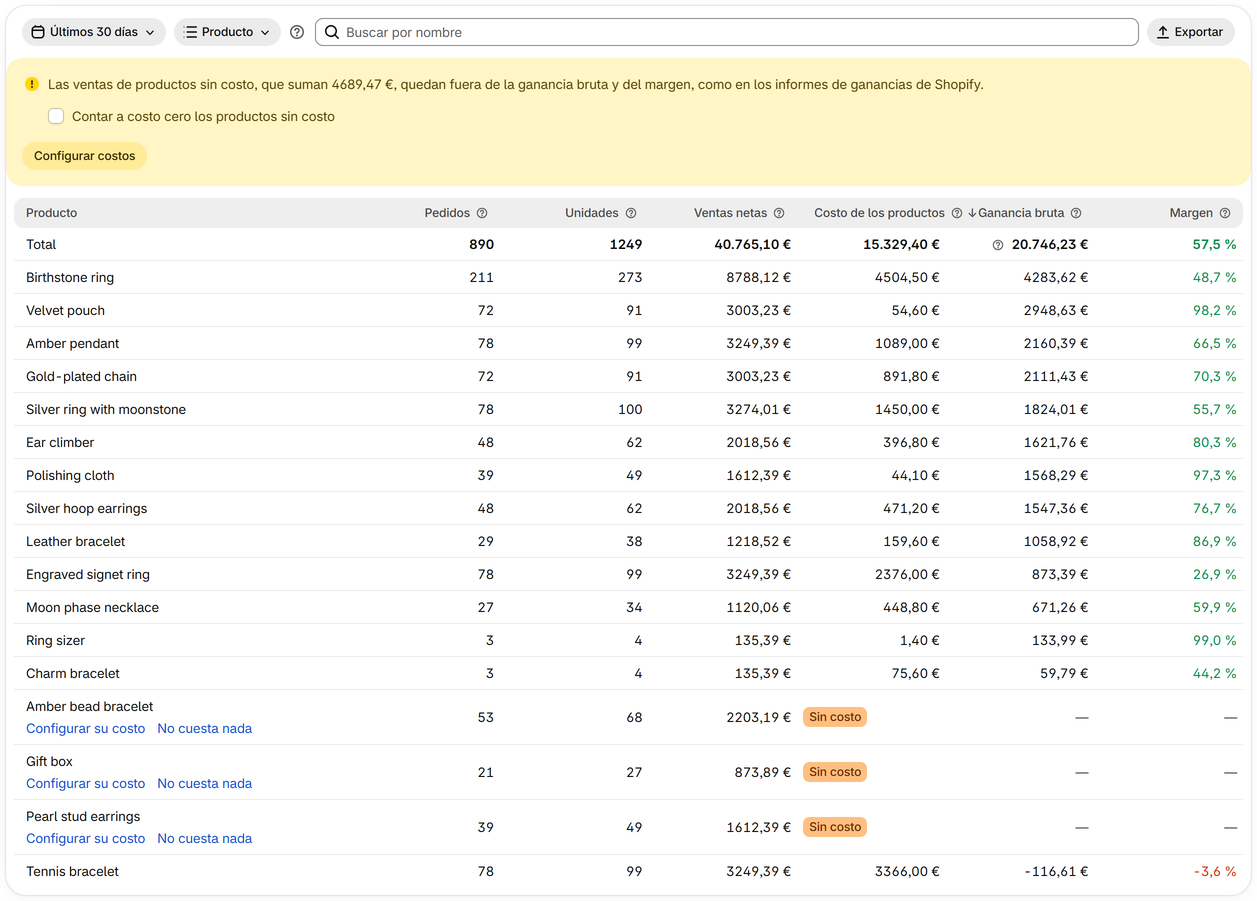Click the Engraved signet ring product name

pyautogui.click(x=88, y=575)
